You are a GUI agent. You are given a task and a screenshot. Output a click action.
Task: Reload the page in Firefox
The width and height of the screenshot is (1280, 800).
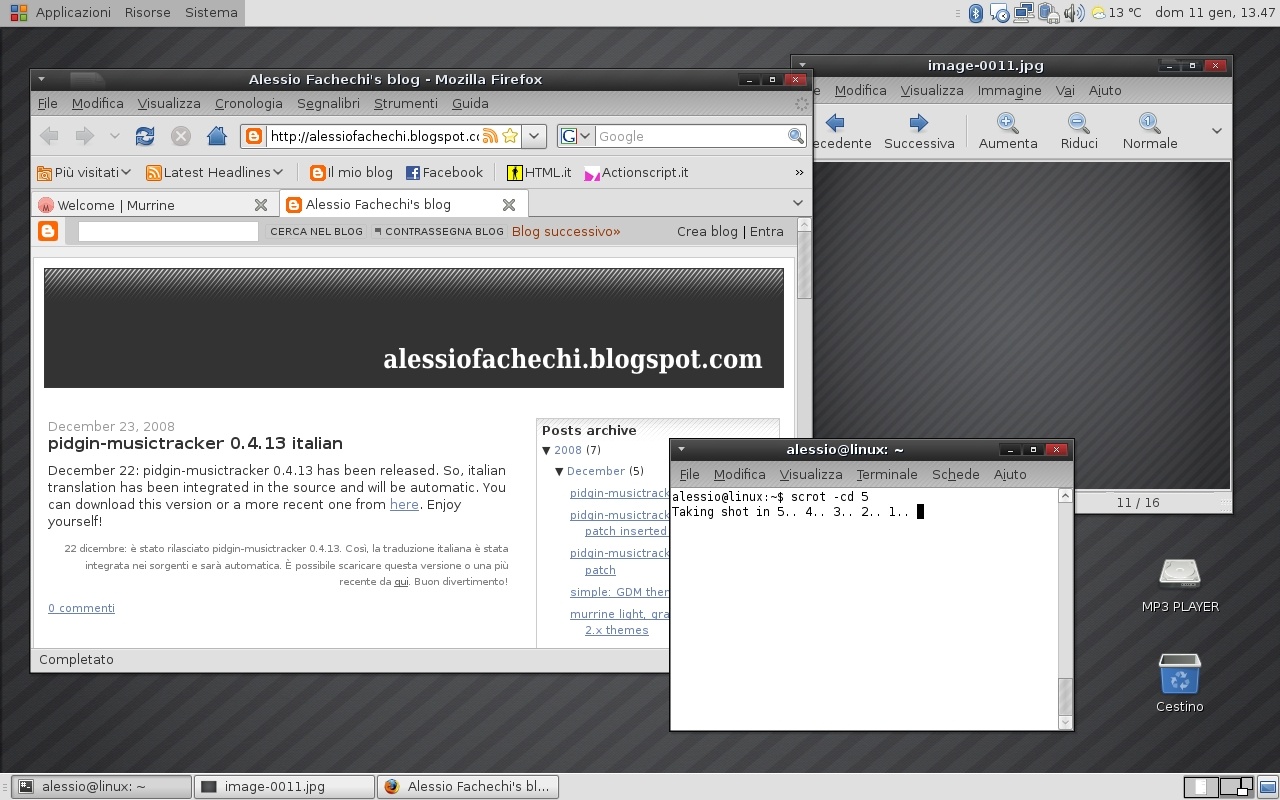tap(145, 136)
